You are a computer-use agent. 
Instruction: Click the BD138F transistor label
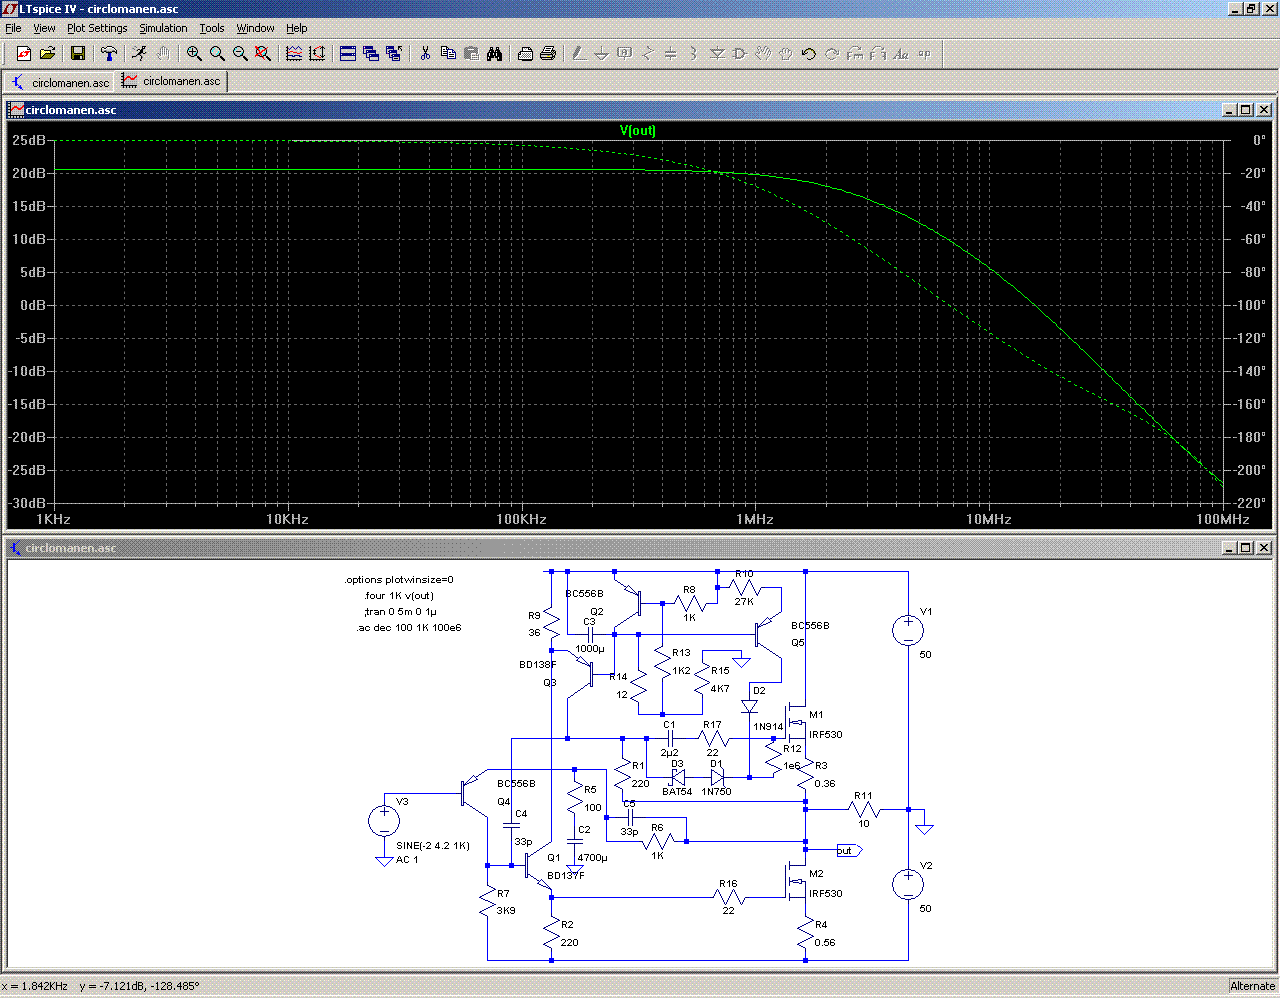point(538,665)
